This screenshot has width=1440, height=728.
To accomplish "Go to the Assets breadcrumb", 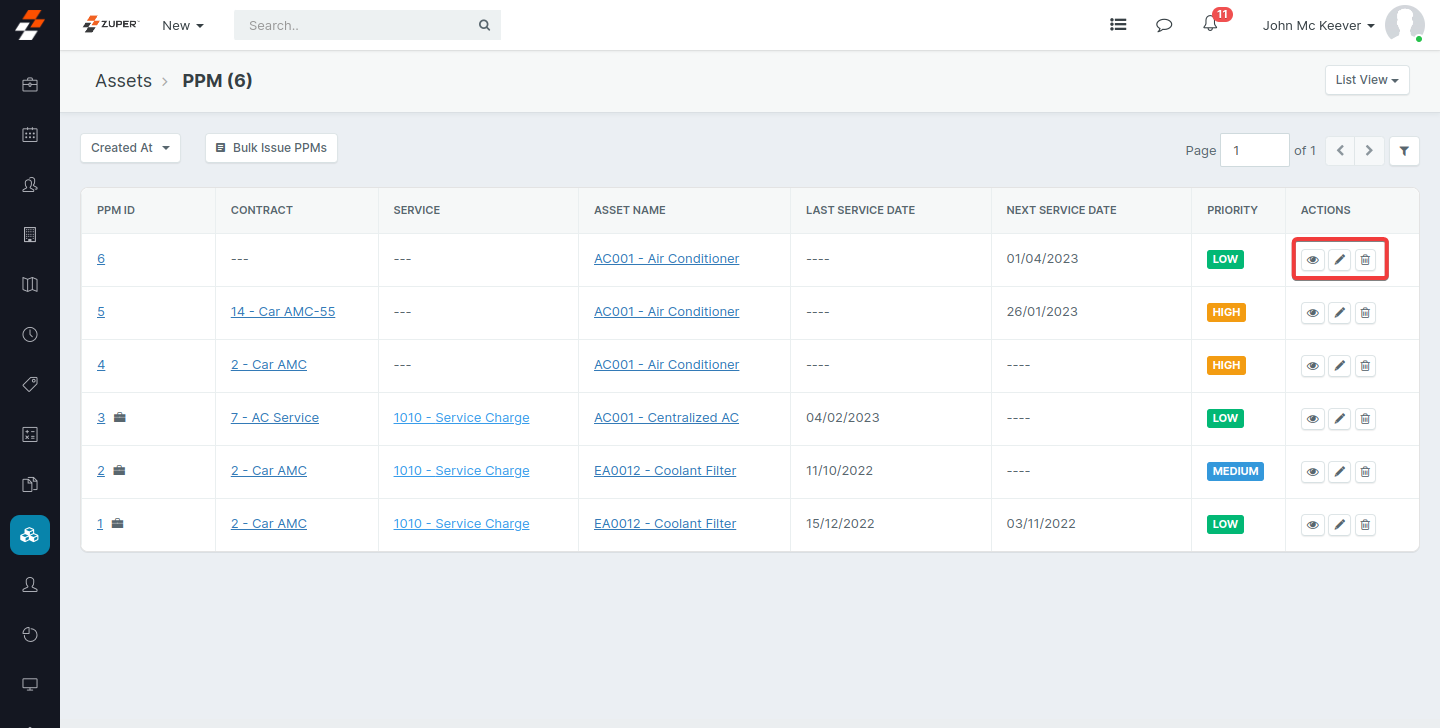I will (x=123, y=81).
